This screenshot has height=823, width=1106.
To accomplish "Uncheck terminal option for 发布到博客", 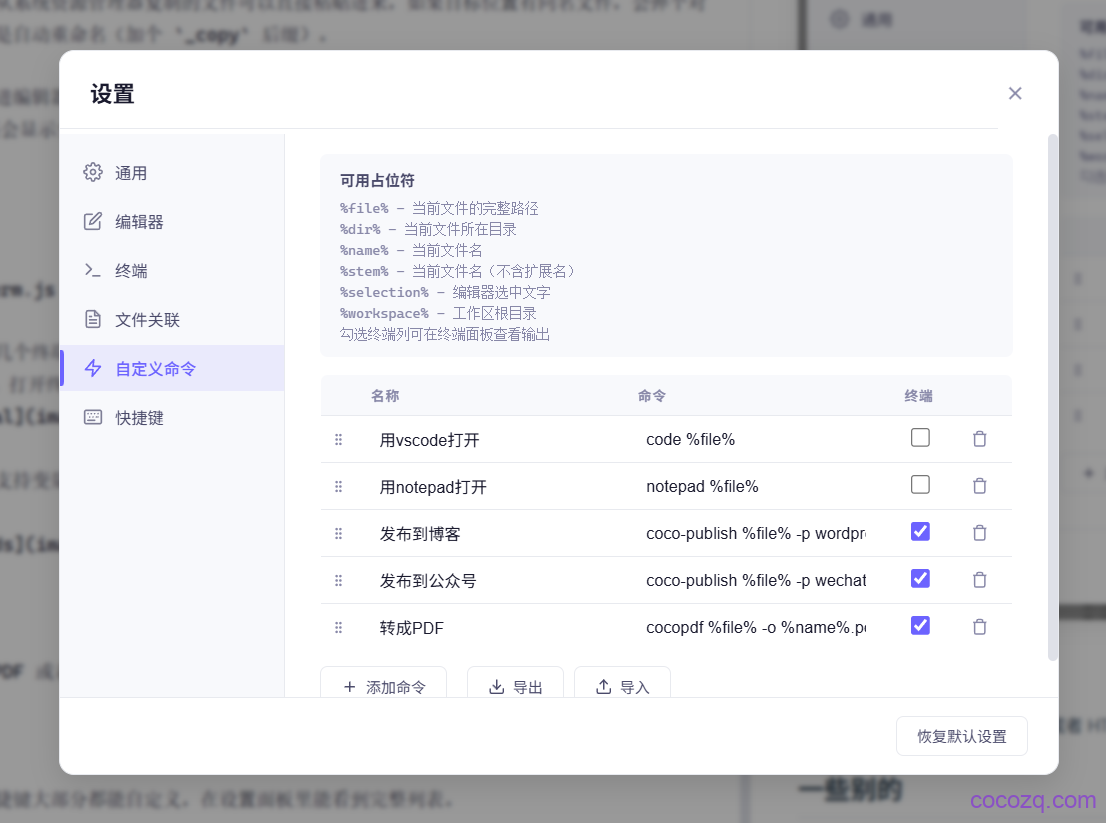I will [920, 532].
